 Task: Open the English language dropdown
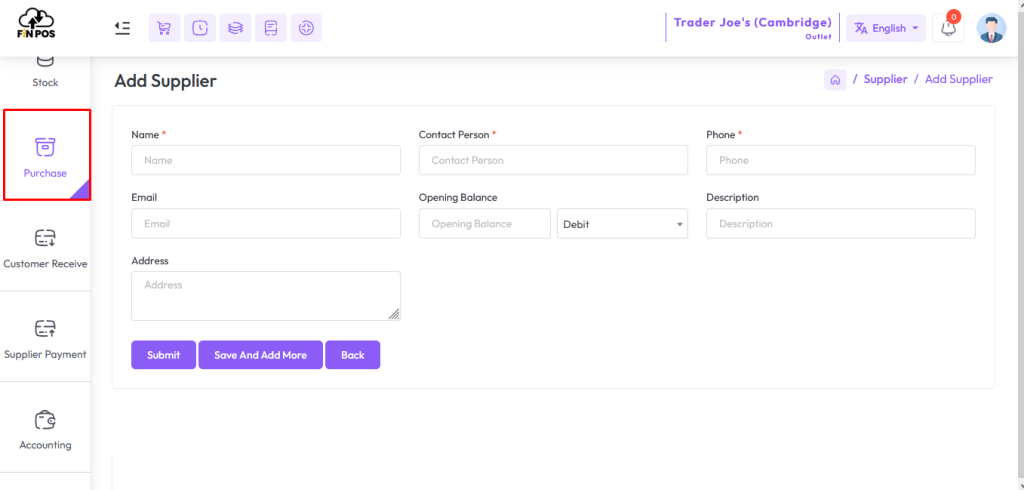click(x=886, y=28)
